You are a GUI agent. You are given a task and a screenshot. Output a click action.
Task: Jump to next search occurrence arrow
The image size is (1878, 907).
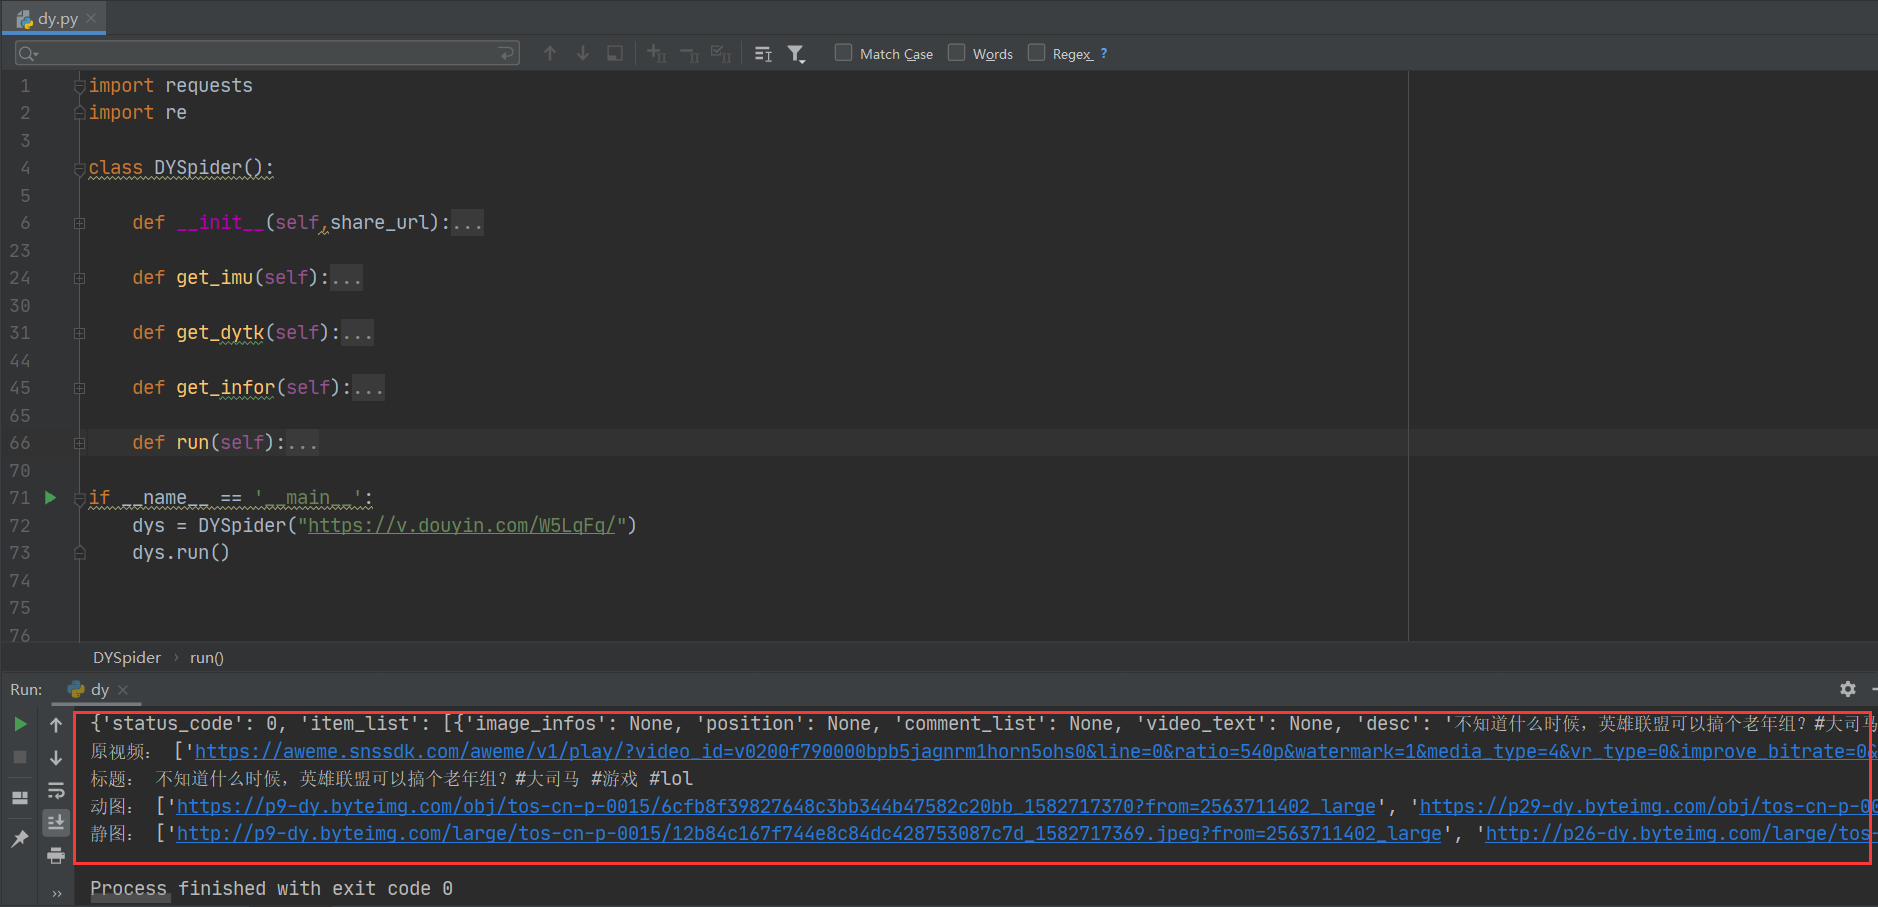[x=583, y=53]
